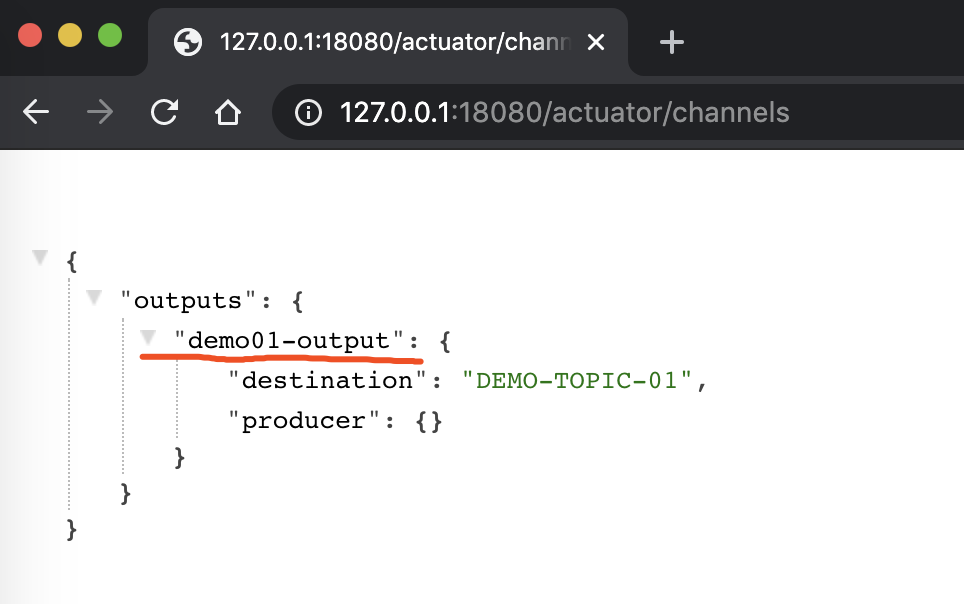This screenshot has width=964, height=604.
Task: Close the 127.0.0.1:18080 tab
Action: 596,43
